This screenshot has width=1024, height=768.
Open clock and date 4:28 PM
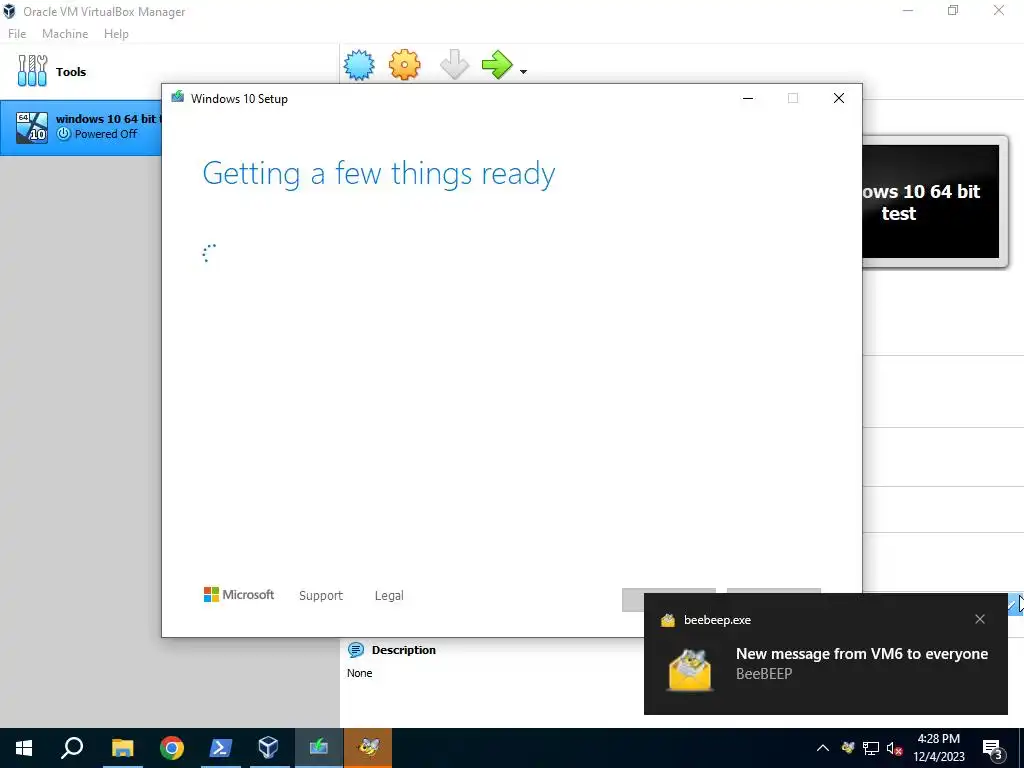tap(939, 748)
